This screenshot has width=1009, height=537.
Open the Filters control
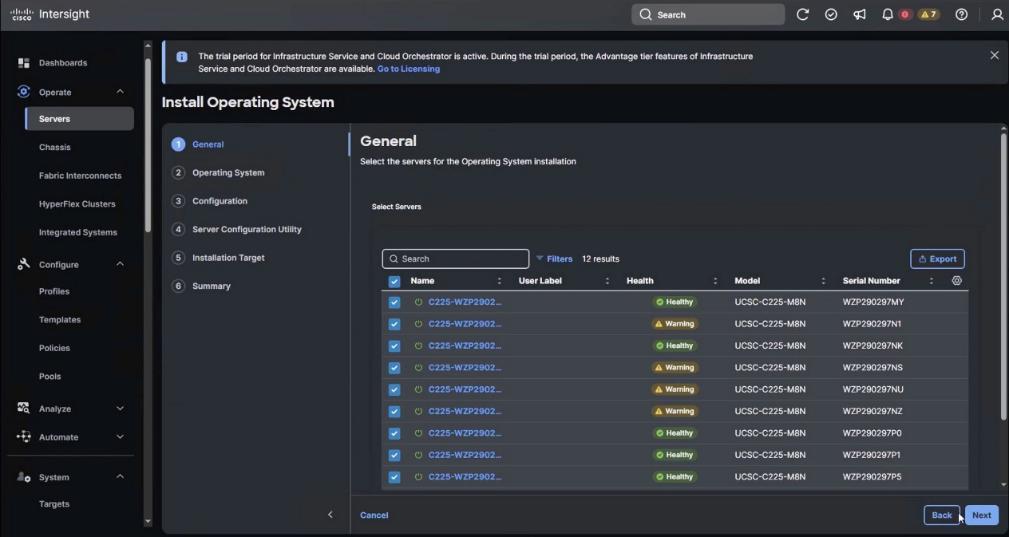click(554, 259)
